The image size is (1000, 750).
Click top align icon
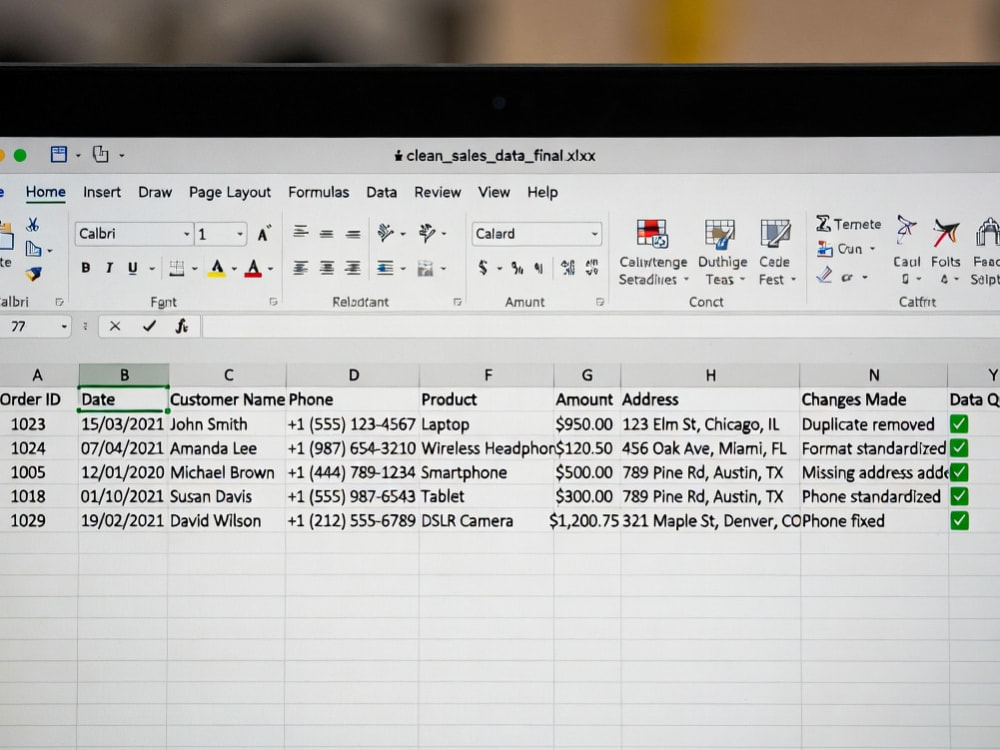click(300, 233)
